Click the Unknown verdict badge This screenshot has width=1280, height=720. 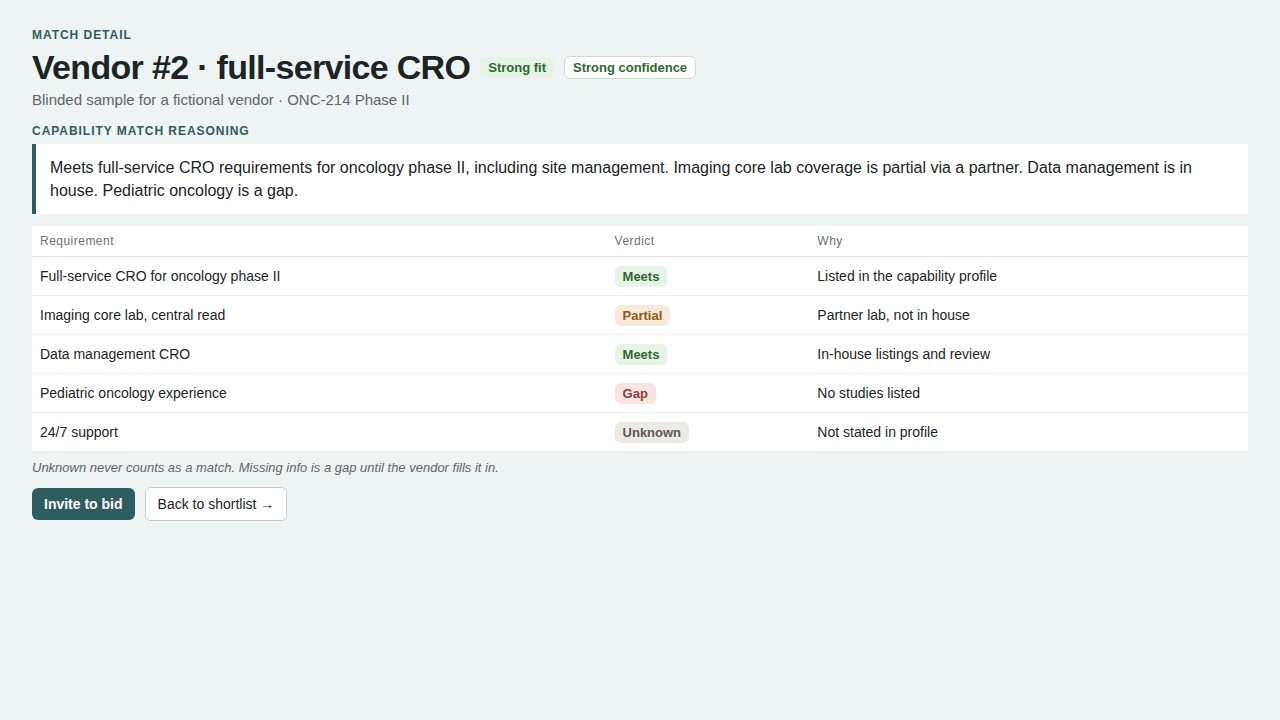pos(652,433)
